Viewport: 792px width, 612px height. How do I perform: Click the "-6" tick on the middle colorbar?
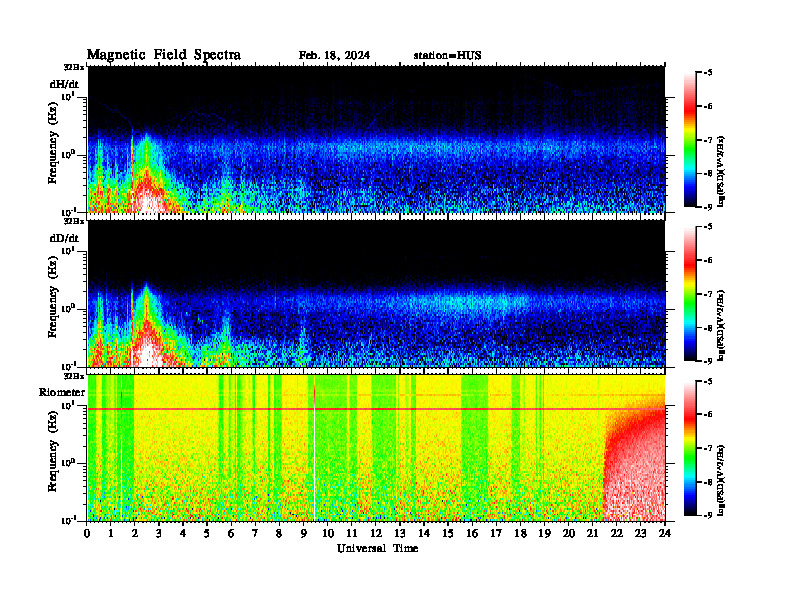(x=708, y=260)
